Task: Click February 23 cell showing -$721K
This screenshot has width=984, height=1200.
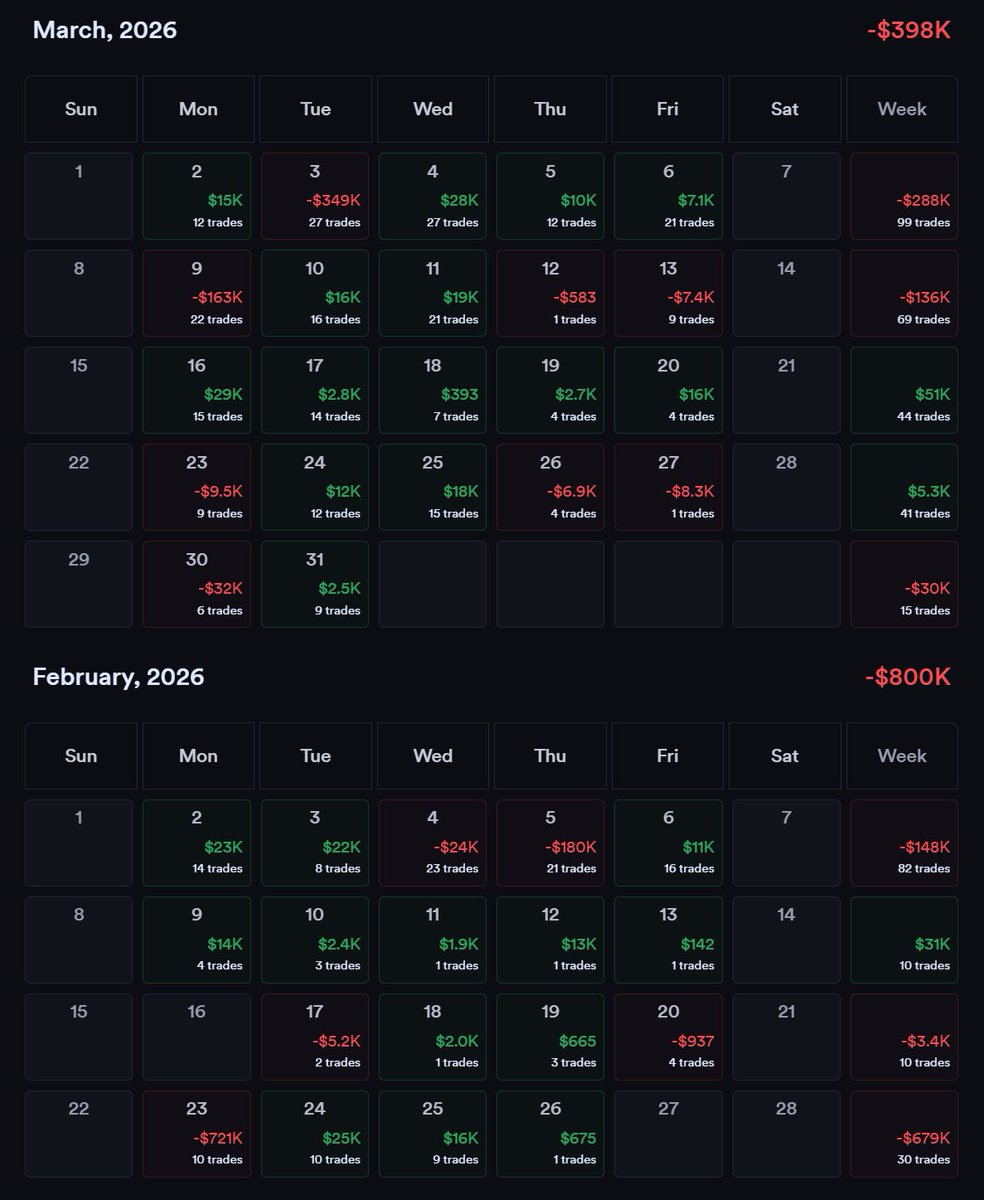Action: (197, 1134)
